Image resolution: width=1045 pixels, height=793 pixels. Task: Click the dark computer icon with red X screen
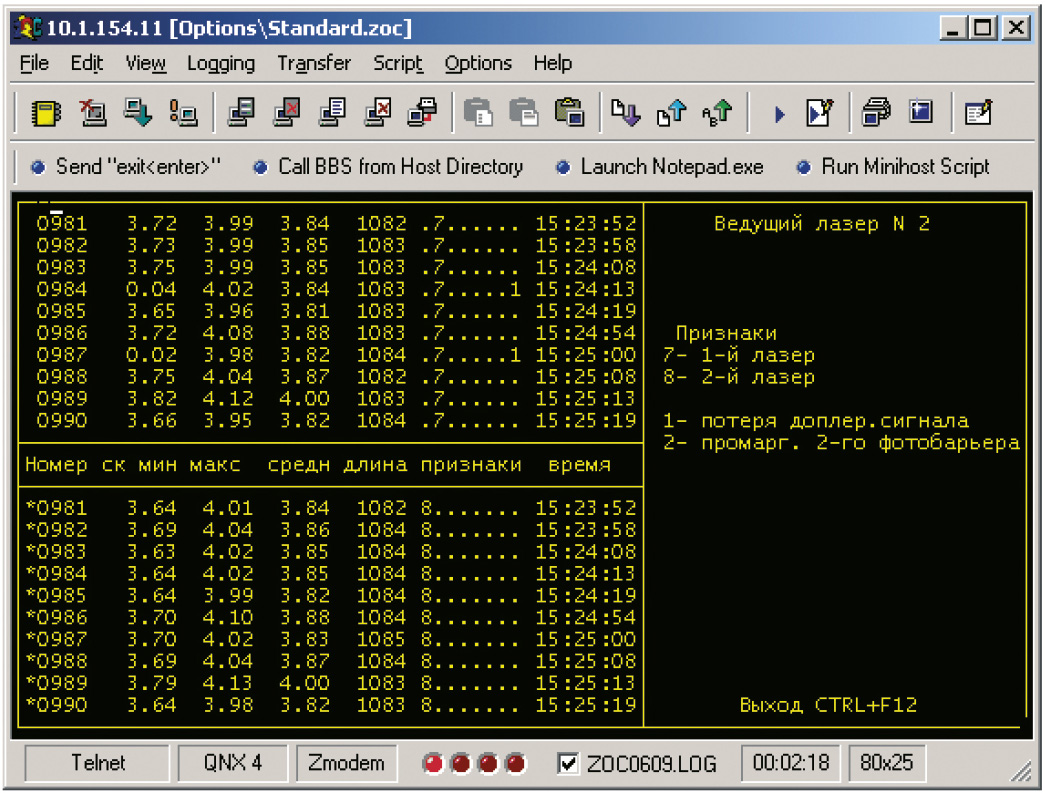click(287, 113)
